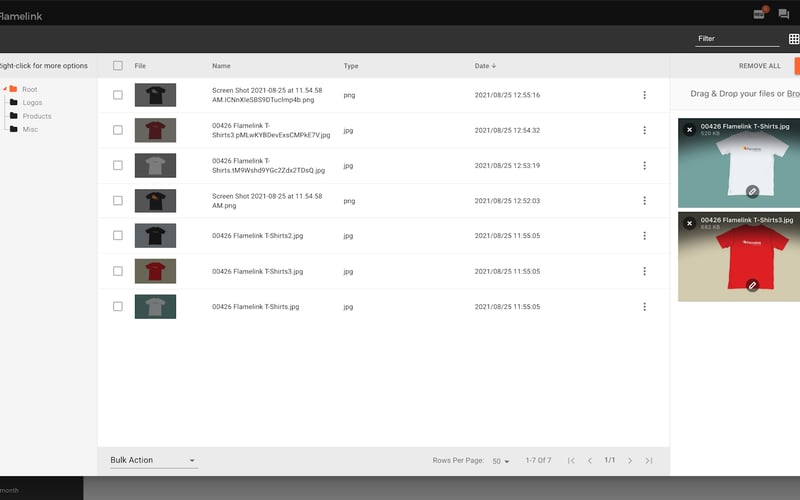Image resolution: width=800 pixels, height=500 pixels.
Task: Open thumbnail of Screen Shot ICNnXIeSBS9DTucImp4b.png
Action: click(x=155, y=95)
